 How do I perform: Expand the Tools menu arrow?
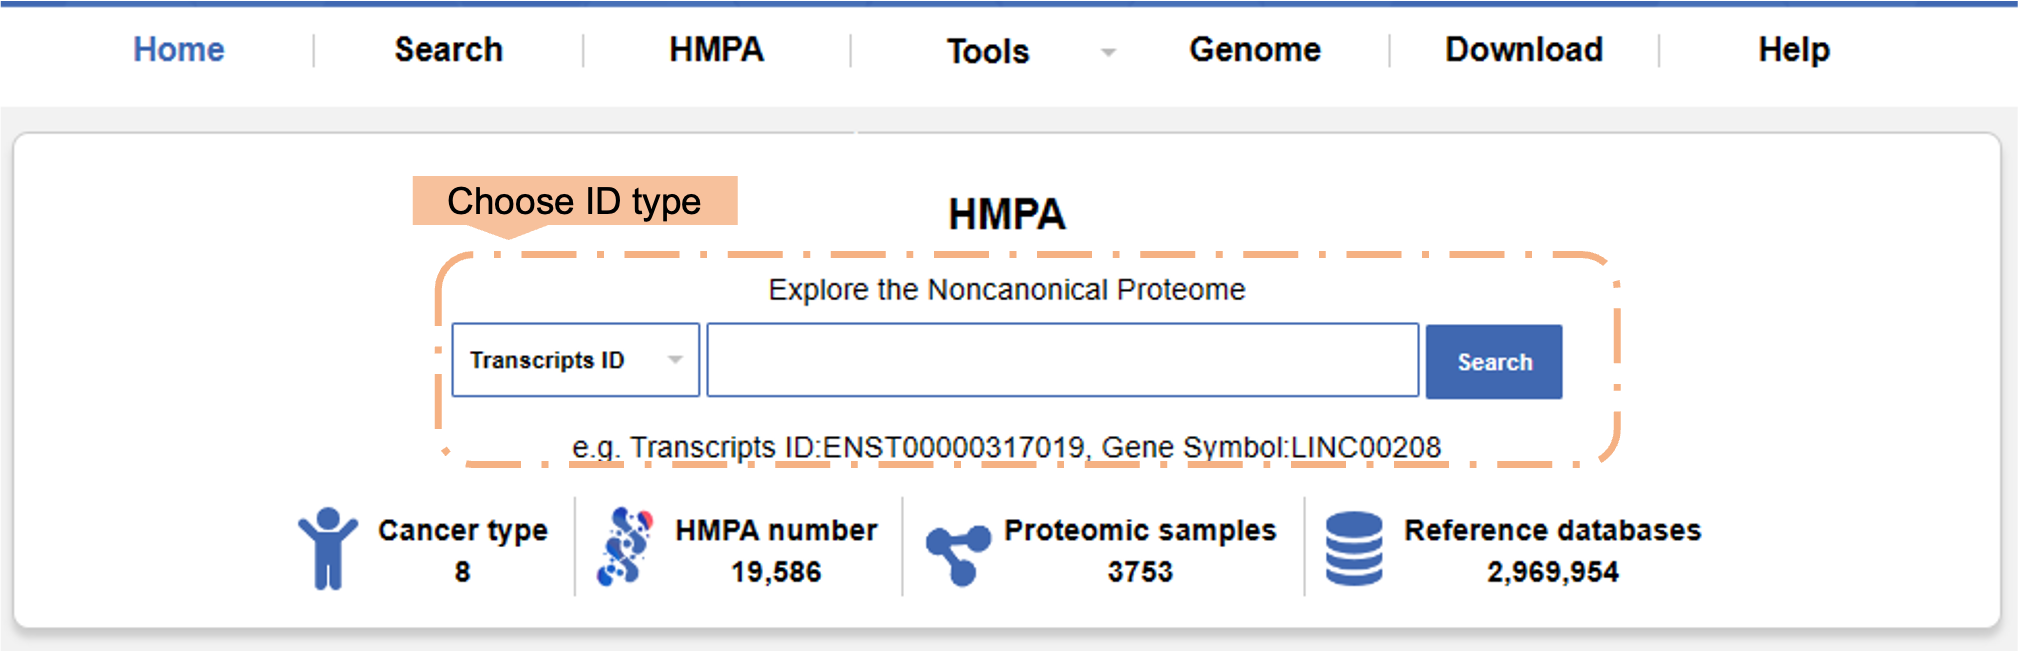pos(1108,52)
